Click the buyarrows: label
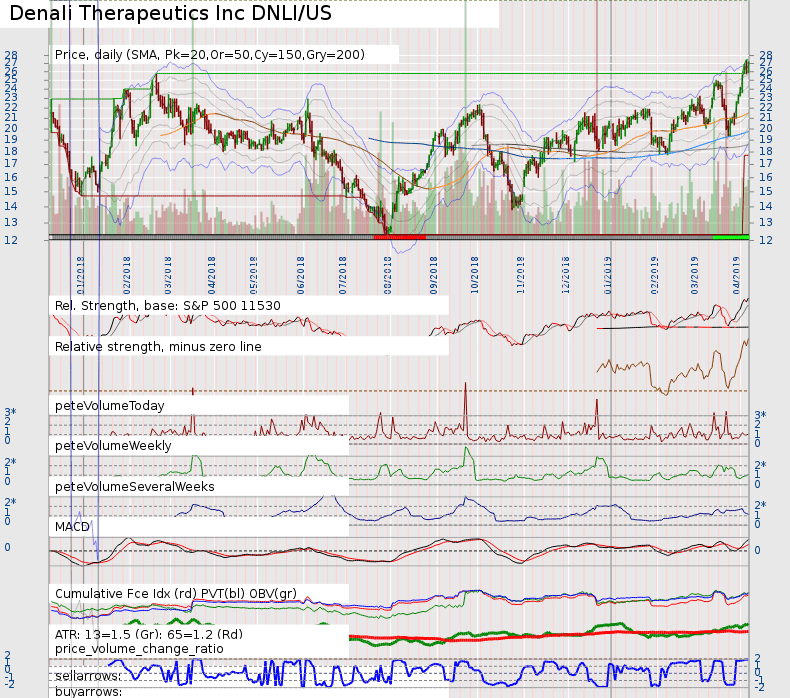The width and height of the screenshot is (790, 698). click(x=88, y=691)
